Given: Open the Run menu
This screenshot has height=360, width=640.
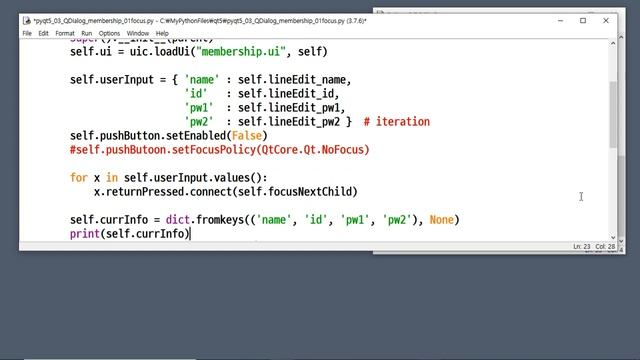Looking at the screenshot, I should [87, 33].
